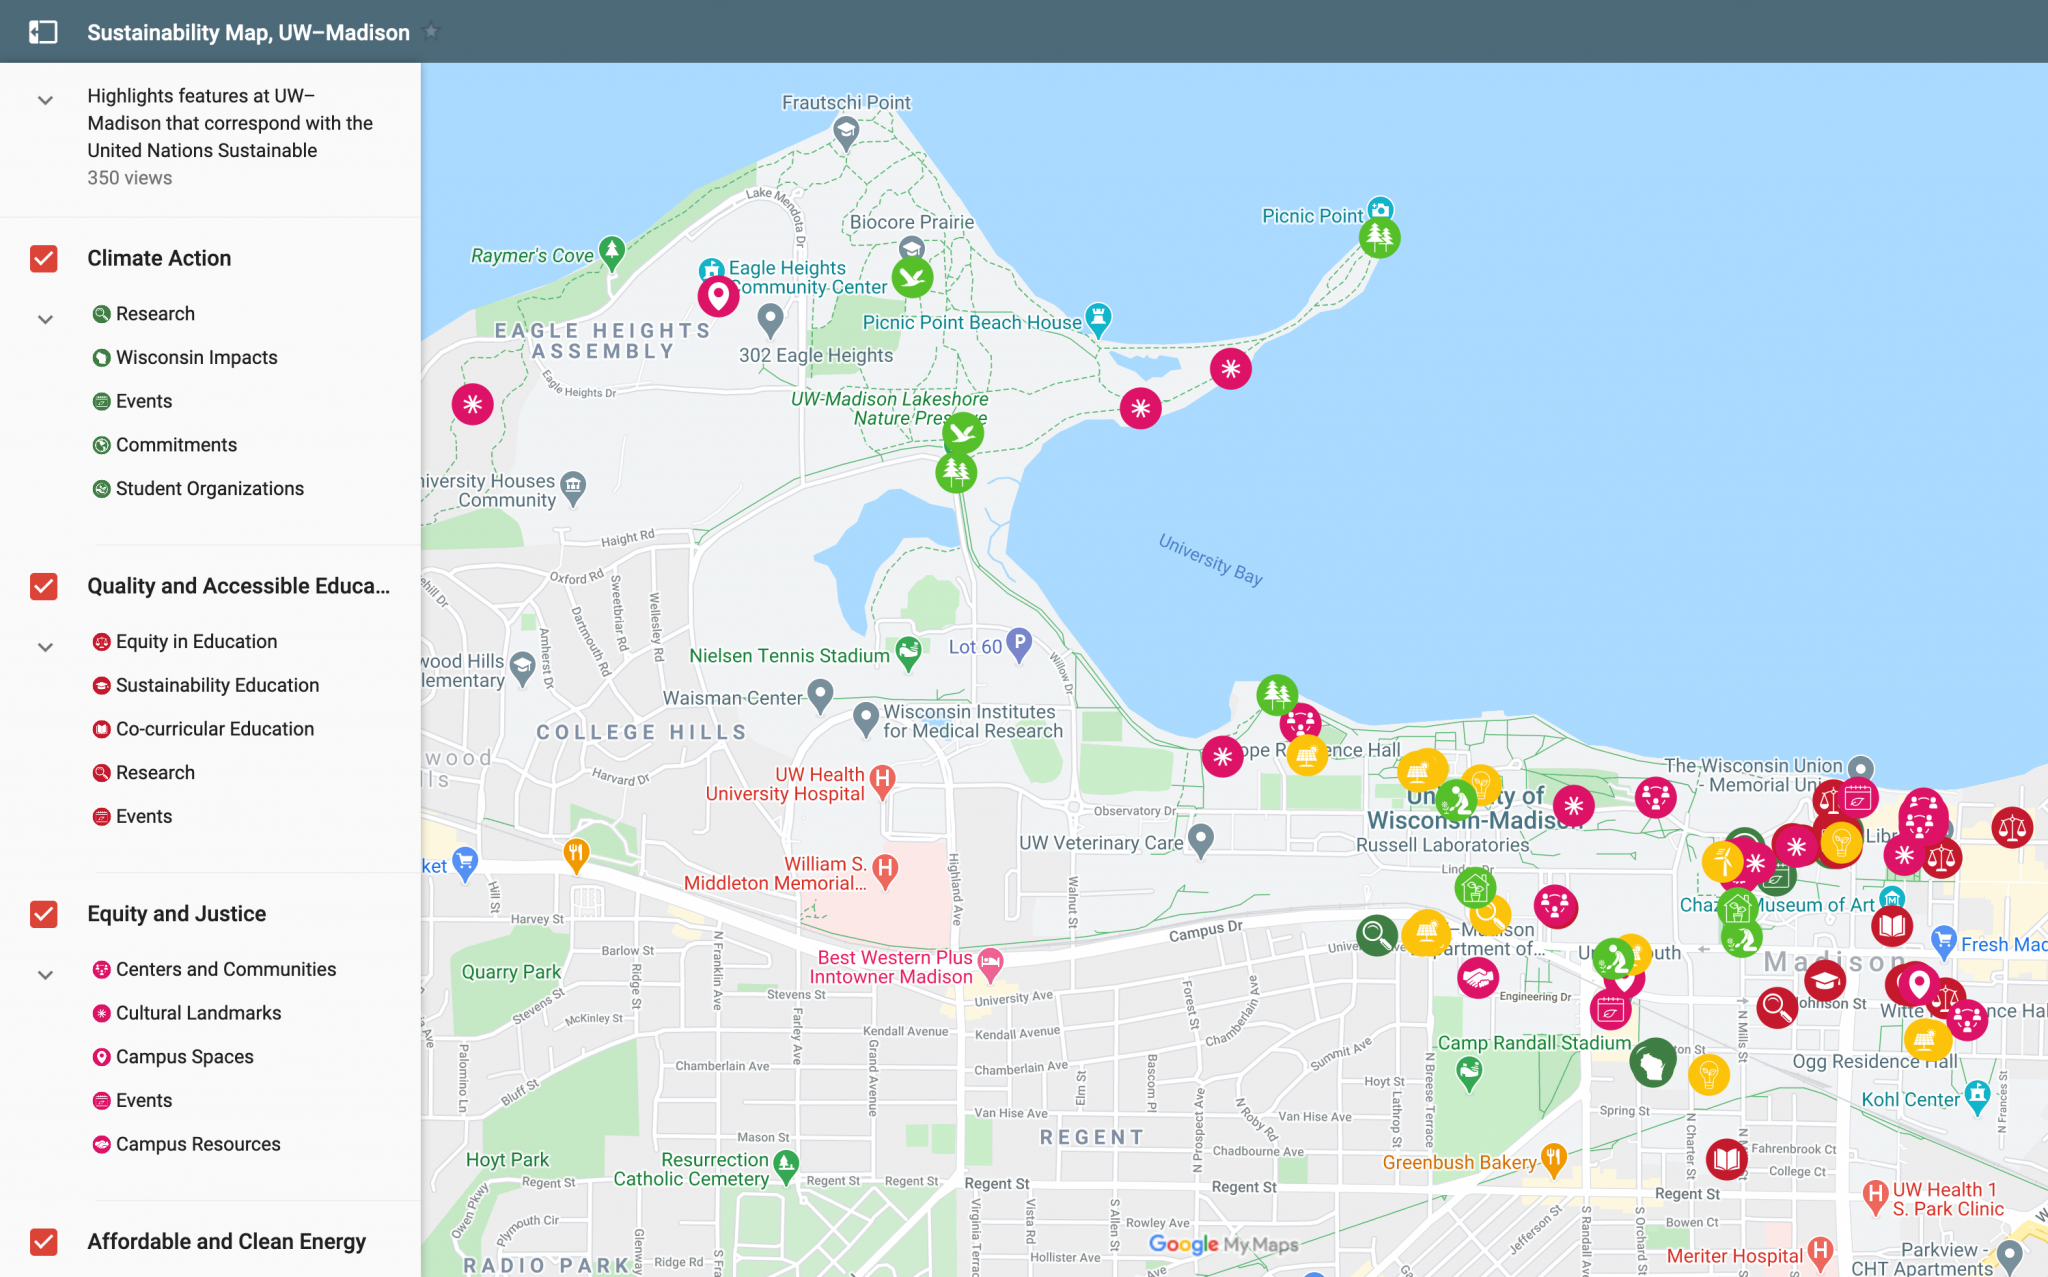
Task: Select the Kohl Center marker
Action: 1977,1096
